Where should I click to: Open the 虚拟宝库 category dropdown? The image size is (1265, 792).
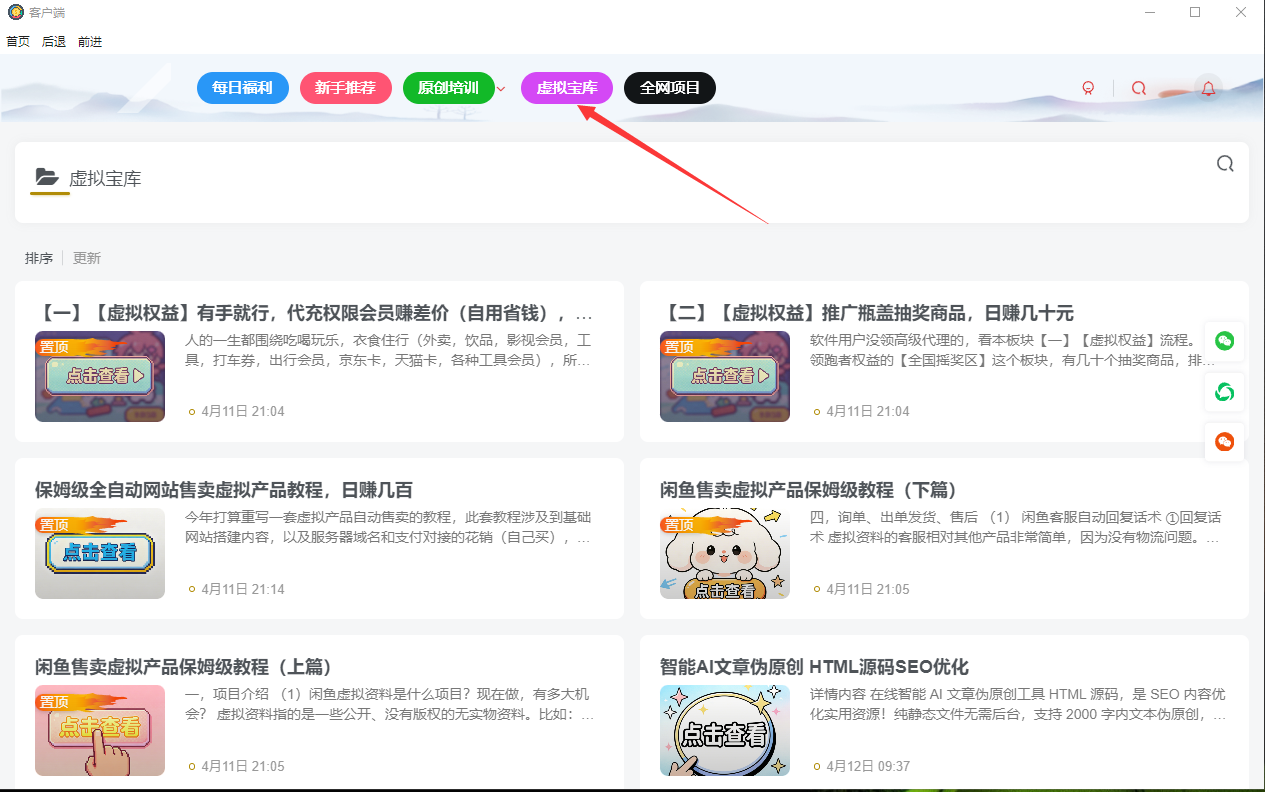pyautogui.click(x=567, y=88)
